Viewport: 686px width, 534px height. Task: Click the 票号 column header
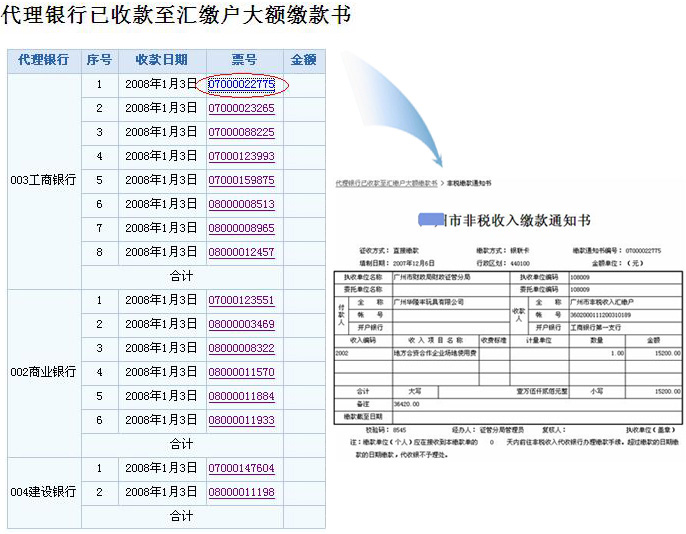pyautogui.click(x=244, y=60)
